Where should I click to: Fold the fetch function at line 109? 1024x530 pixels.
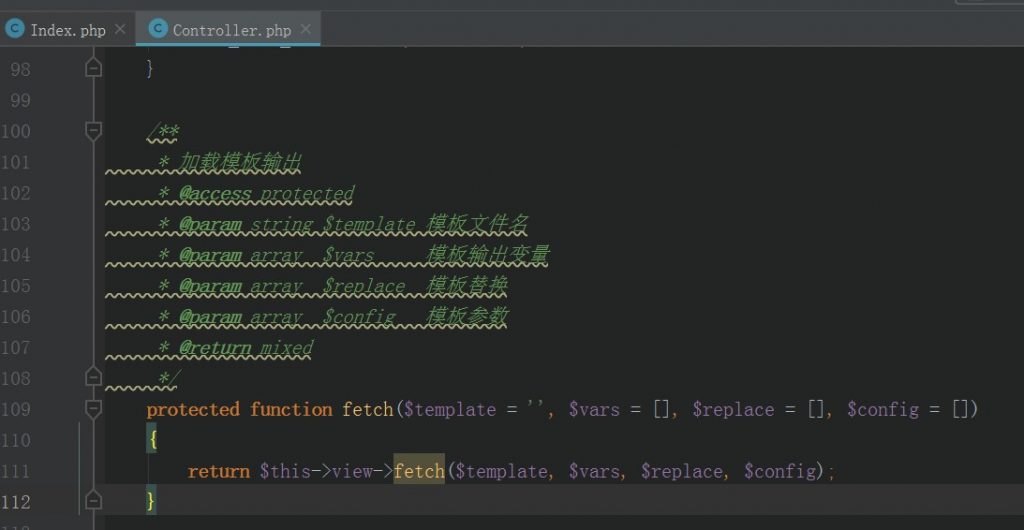click(x=93, y=409)
